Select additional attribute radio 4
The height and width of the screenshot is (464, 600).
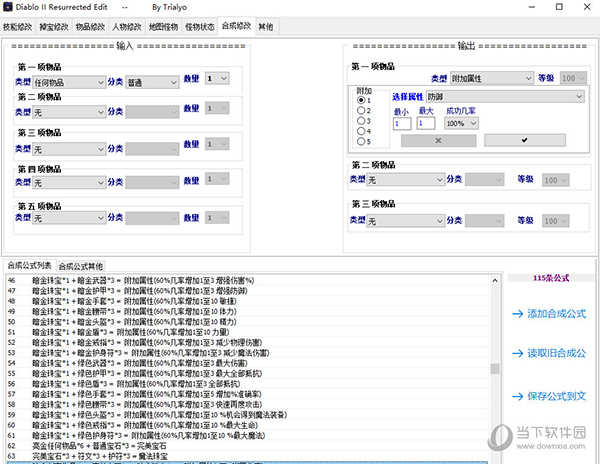point(361,131)
